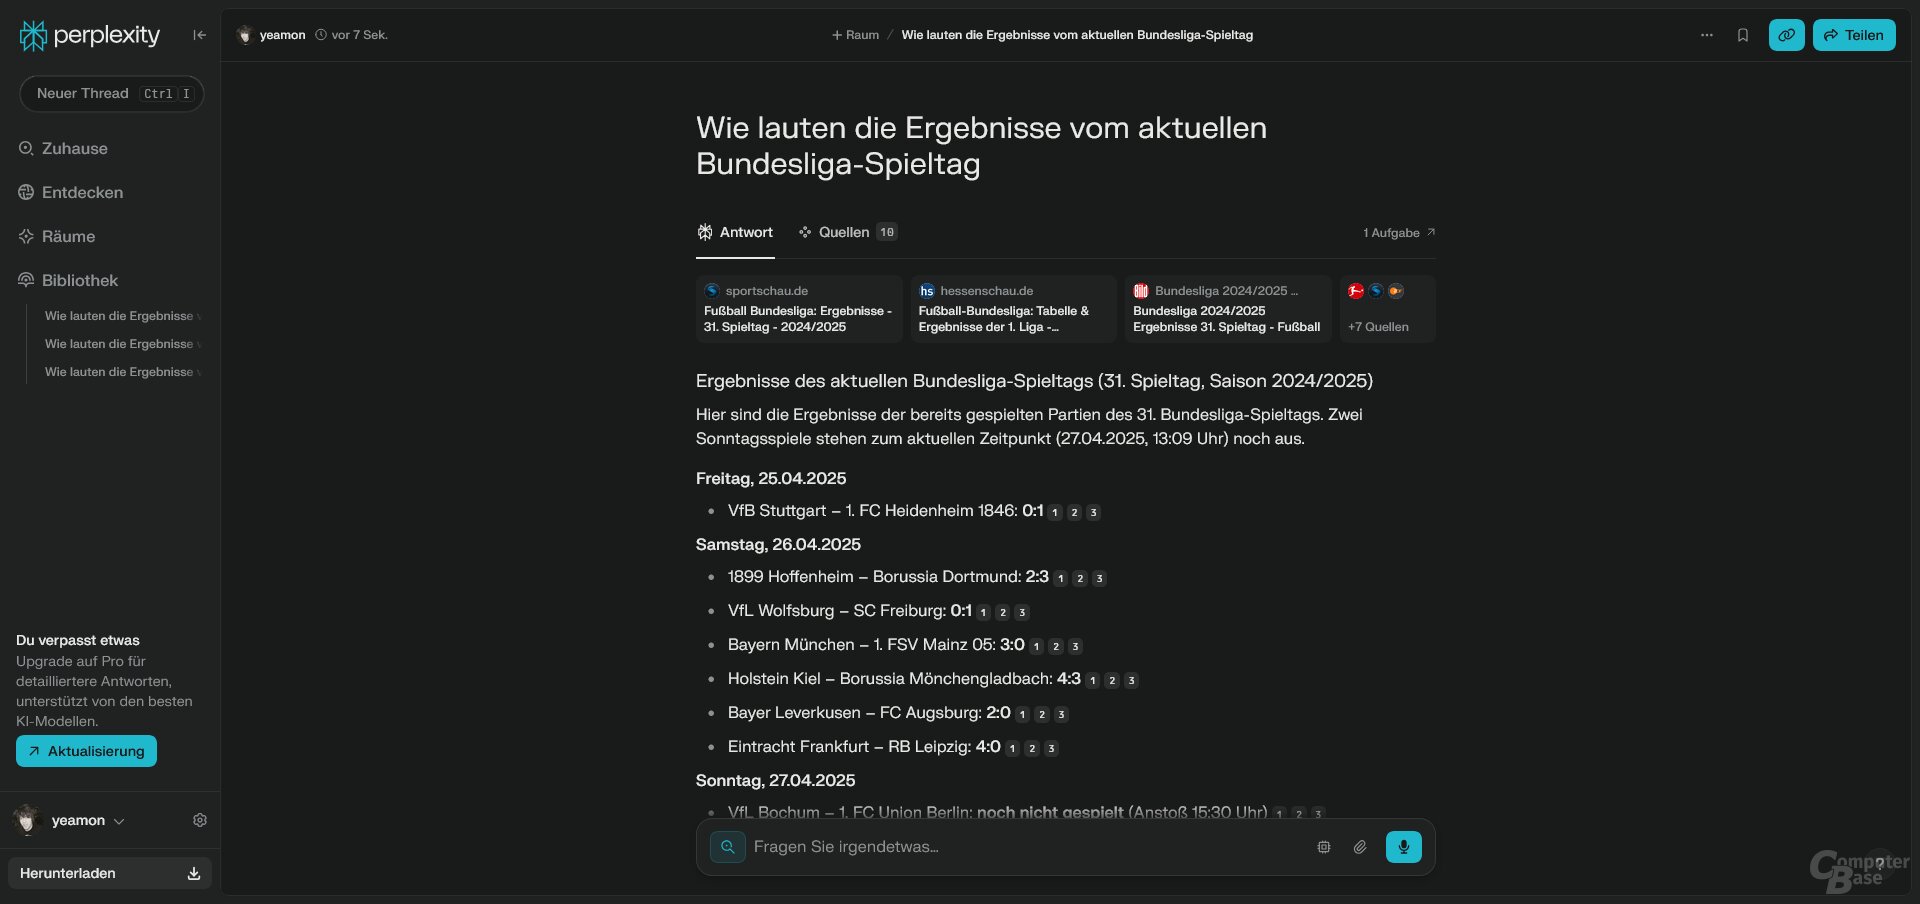Click citation 1 after Bayer Leverkusen result
Viewport: 1920px width, 904px height.
(x=1022, y=714)
